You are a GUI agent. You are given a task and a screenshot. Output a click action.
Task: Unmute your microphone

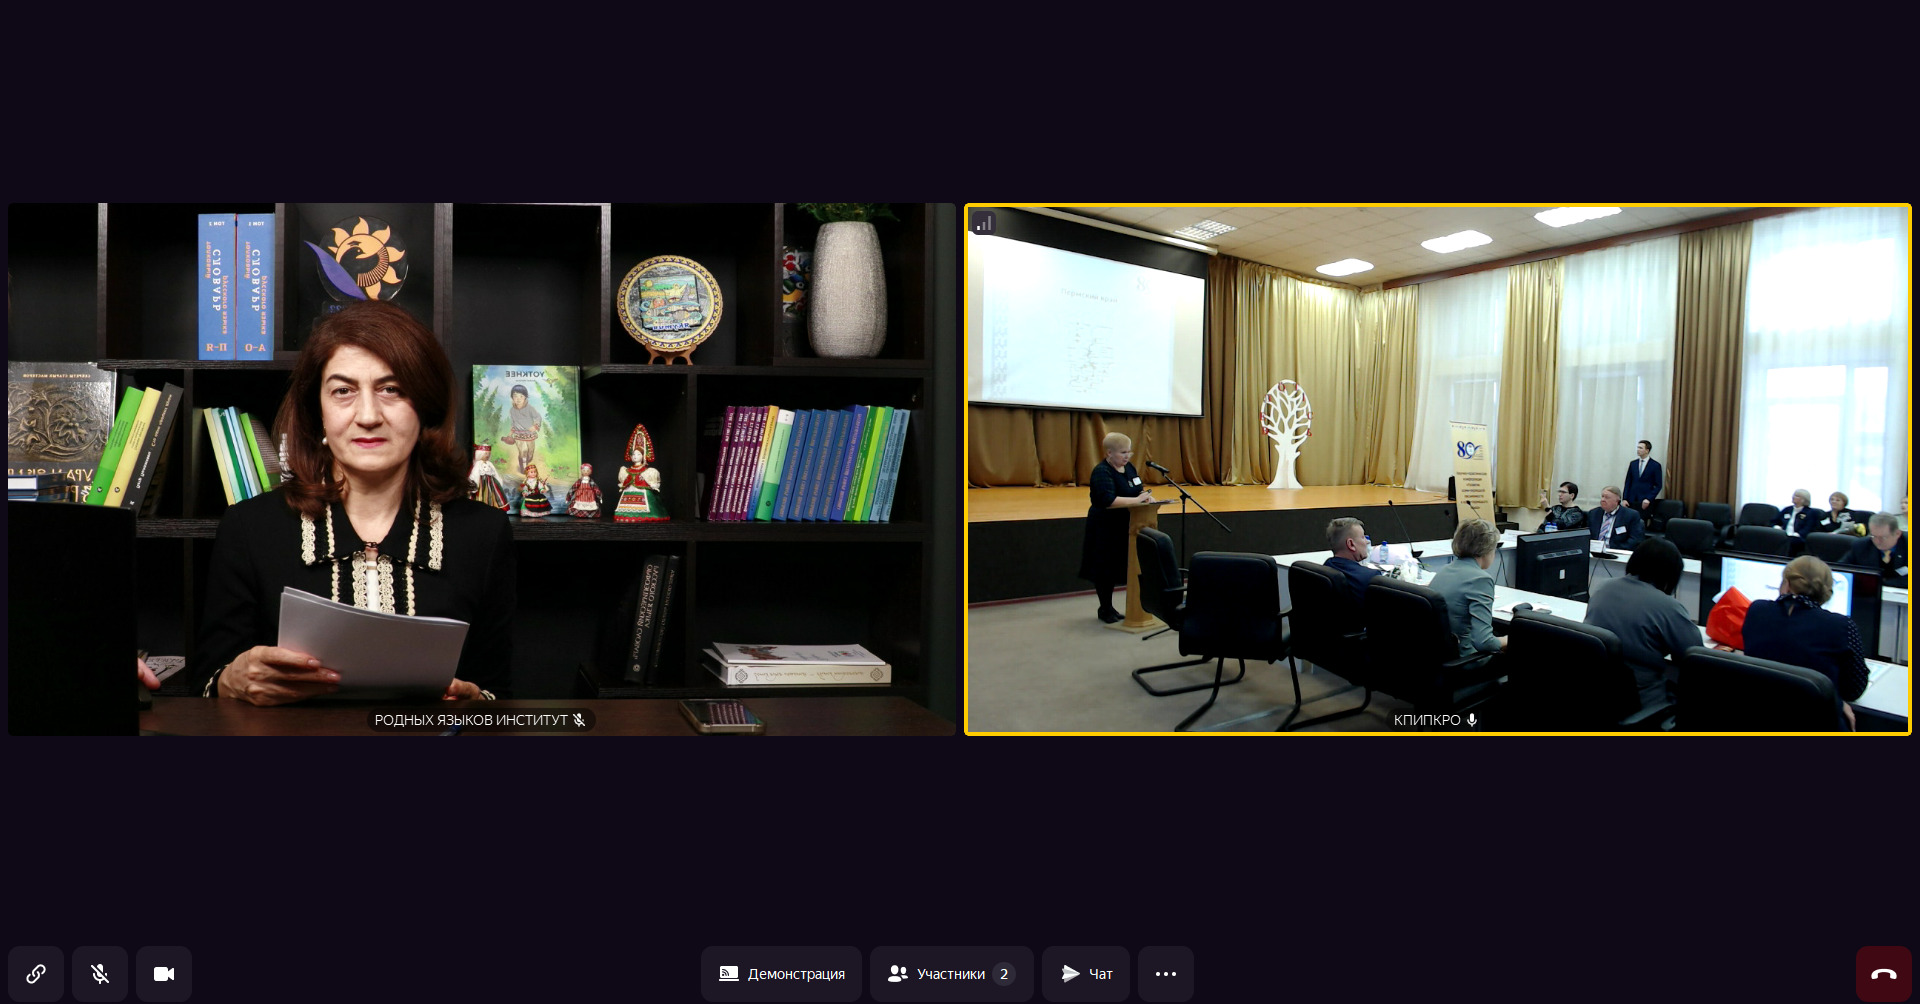100,974
